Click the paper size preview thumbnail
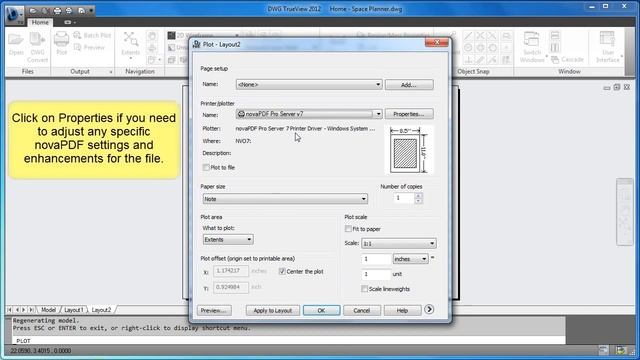This screenshot has height=360, width=640. pyautogui.click(x=409, y=150)
